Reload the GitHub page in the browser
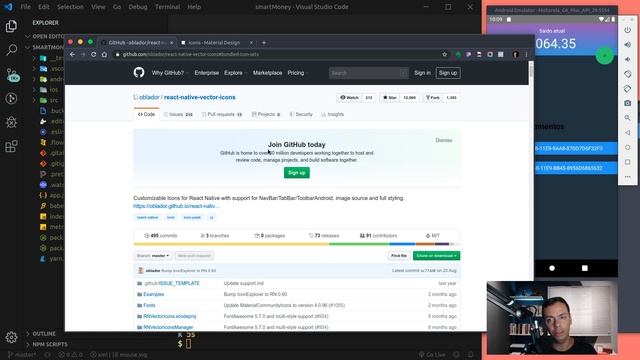Image resolution: width=640 pixels, height=360 pixels. pos(93,54)
